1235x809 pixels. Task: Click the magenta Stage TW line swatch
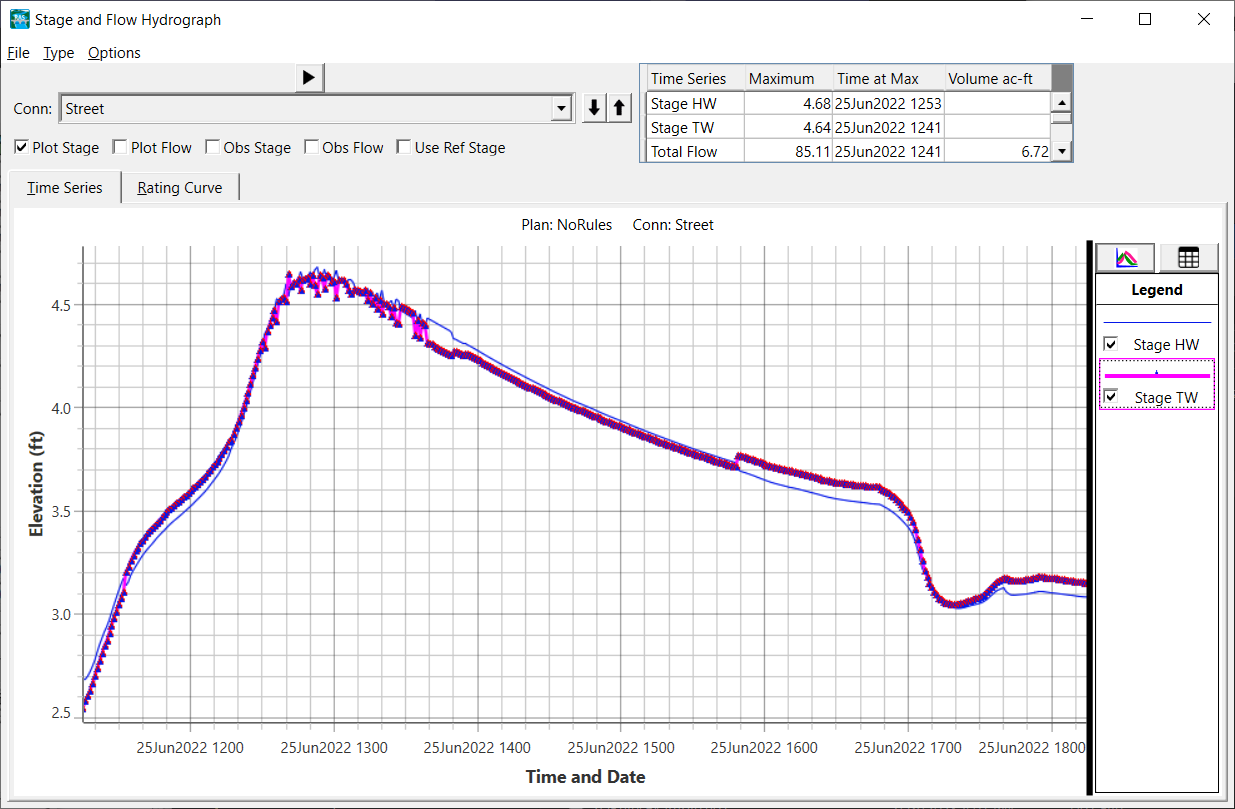coord(1156,375)
